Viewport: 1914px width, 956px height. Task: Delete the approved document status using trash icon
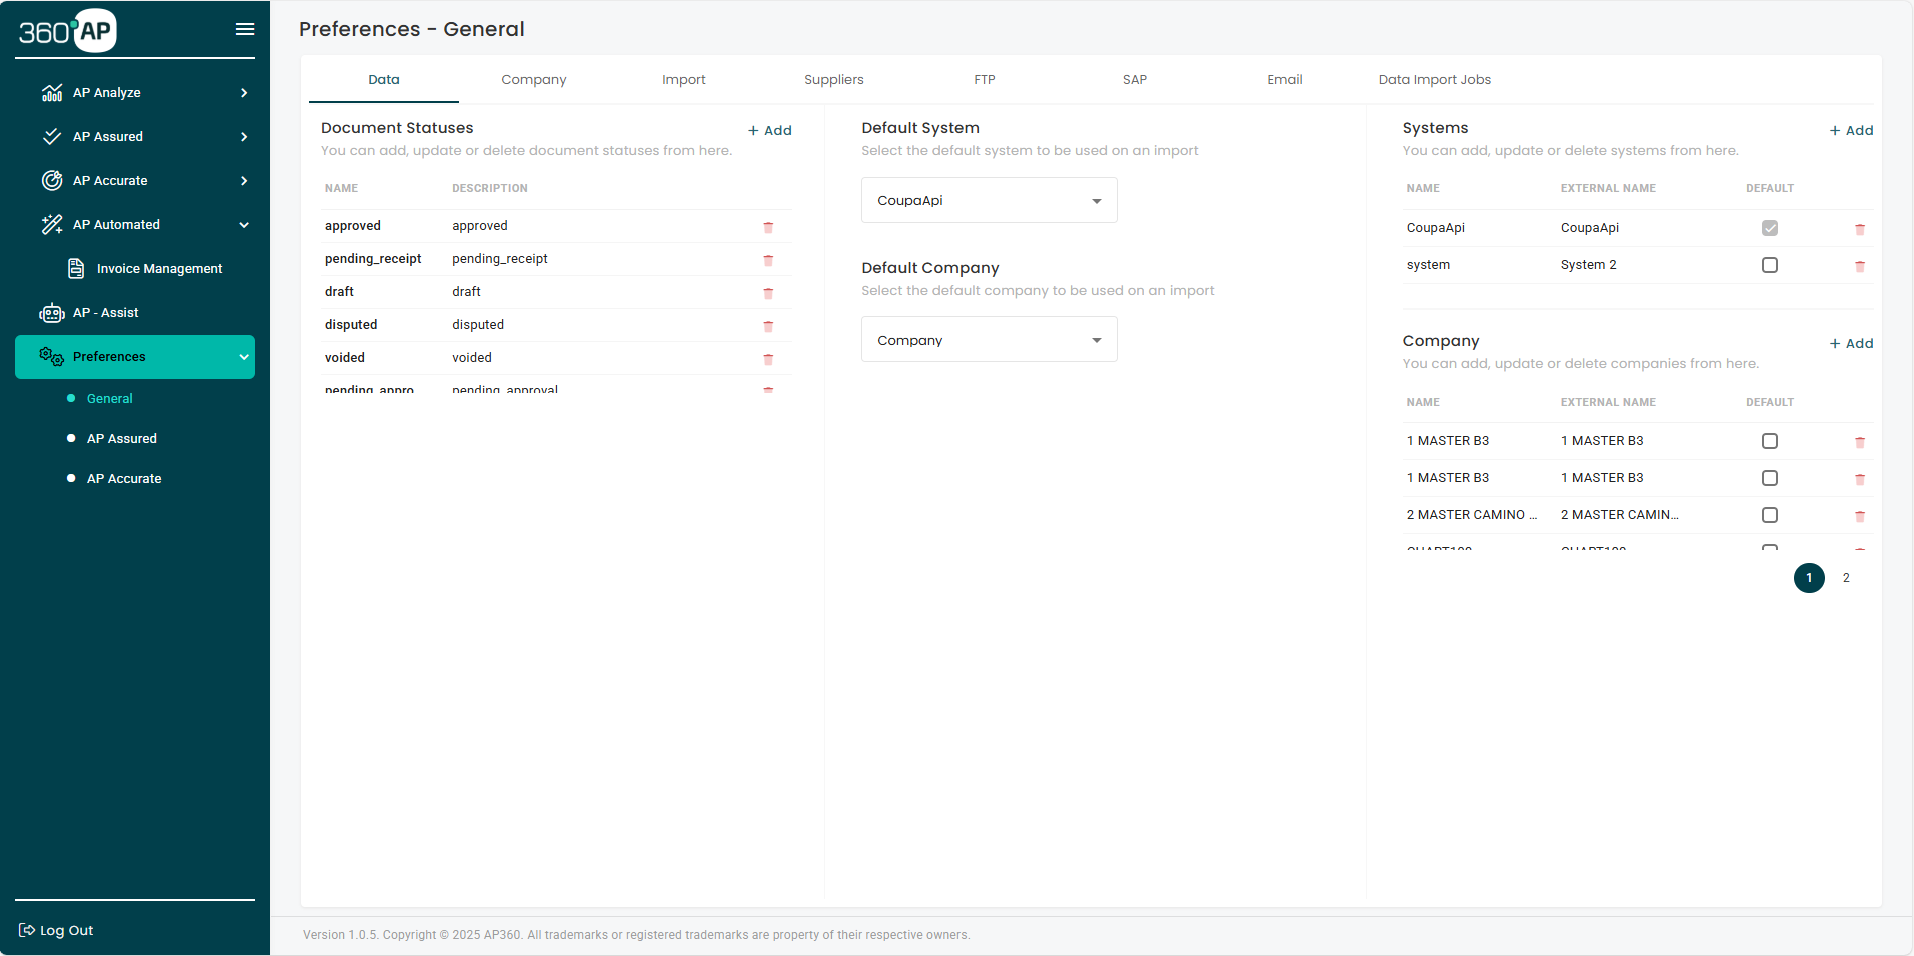click(768, 227)
